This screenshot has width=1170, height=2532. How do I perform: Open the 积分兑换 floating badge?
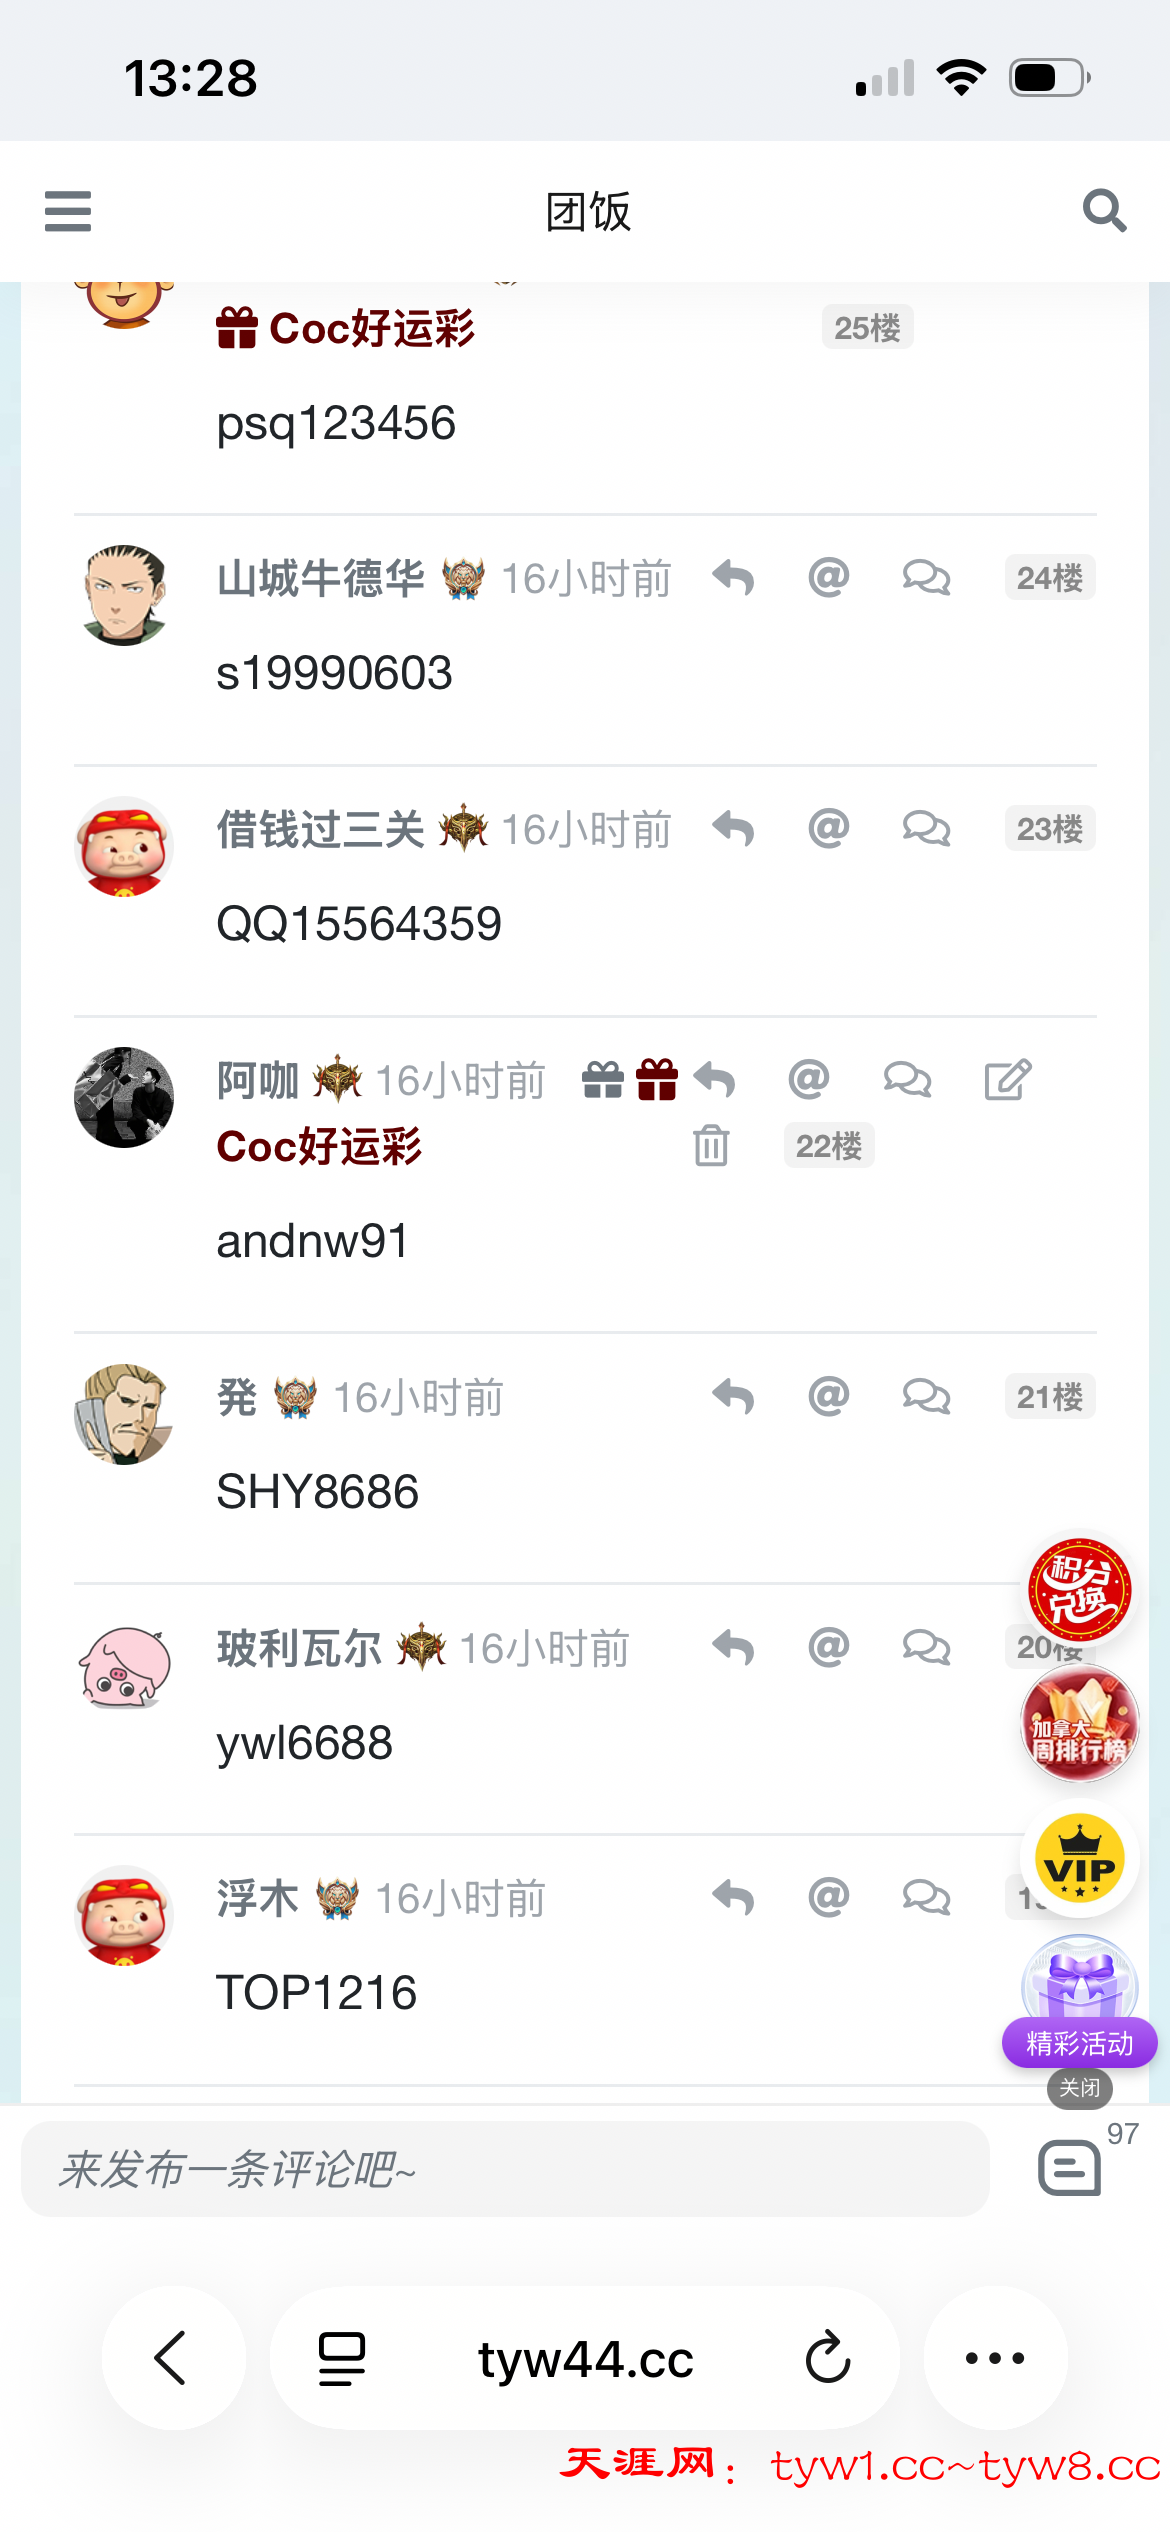pos(1079,1590)
